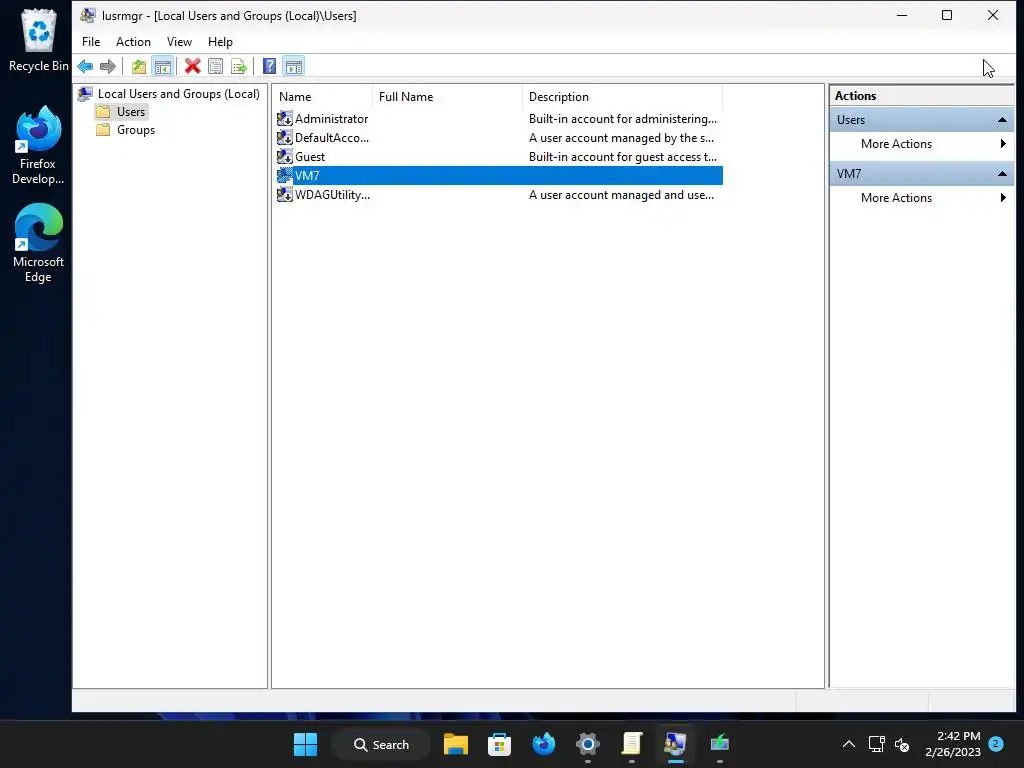Click the Back arrow toolbar icon
This screenshot has height=768, width=1024.
click(85, 66)
